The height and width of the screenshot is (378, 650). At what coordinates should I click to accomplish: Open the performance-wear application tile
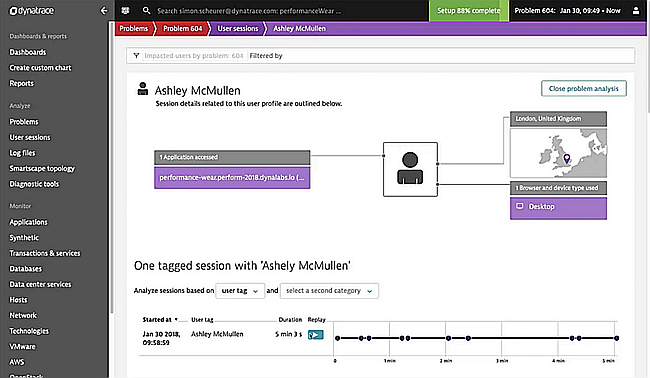232,177
